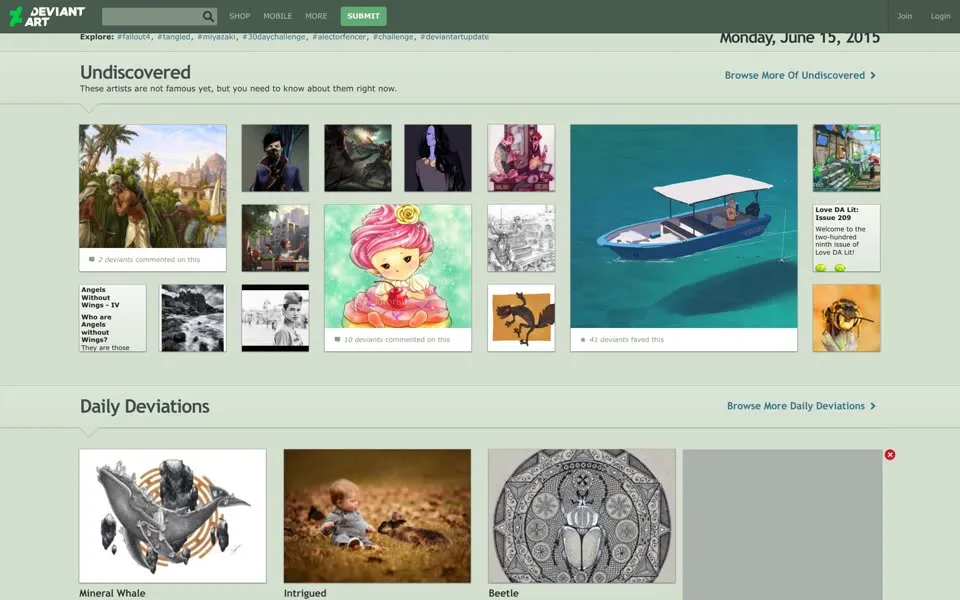The width and height of the screenshot is (960, 600).
Task: Open the #alectorfencer explore tag
Action: tap(339, 37)
